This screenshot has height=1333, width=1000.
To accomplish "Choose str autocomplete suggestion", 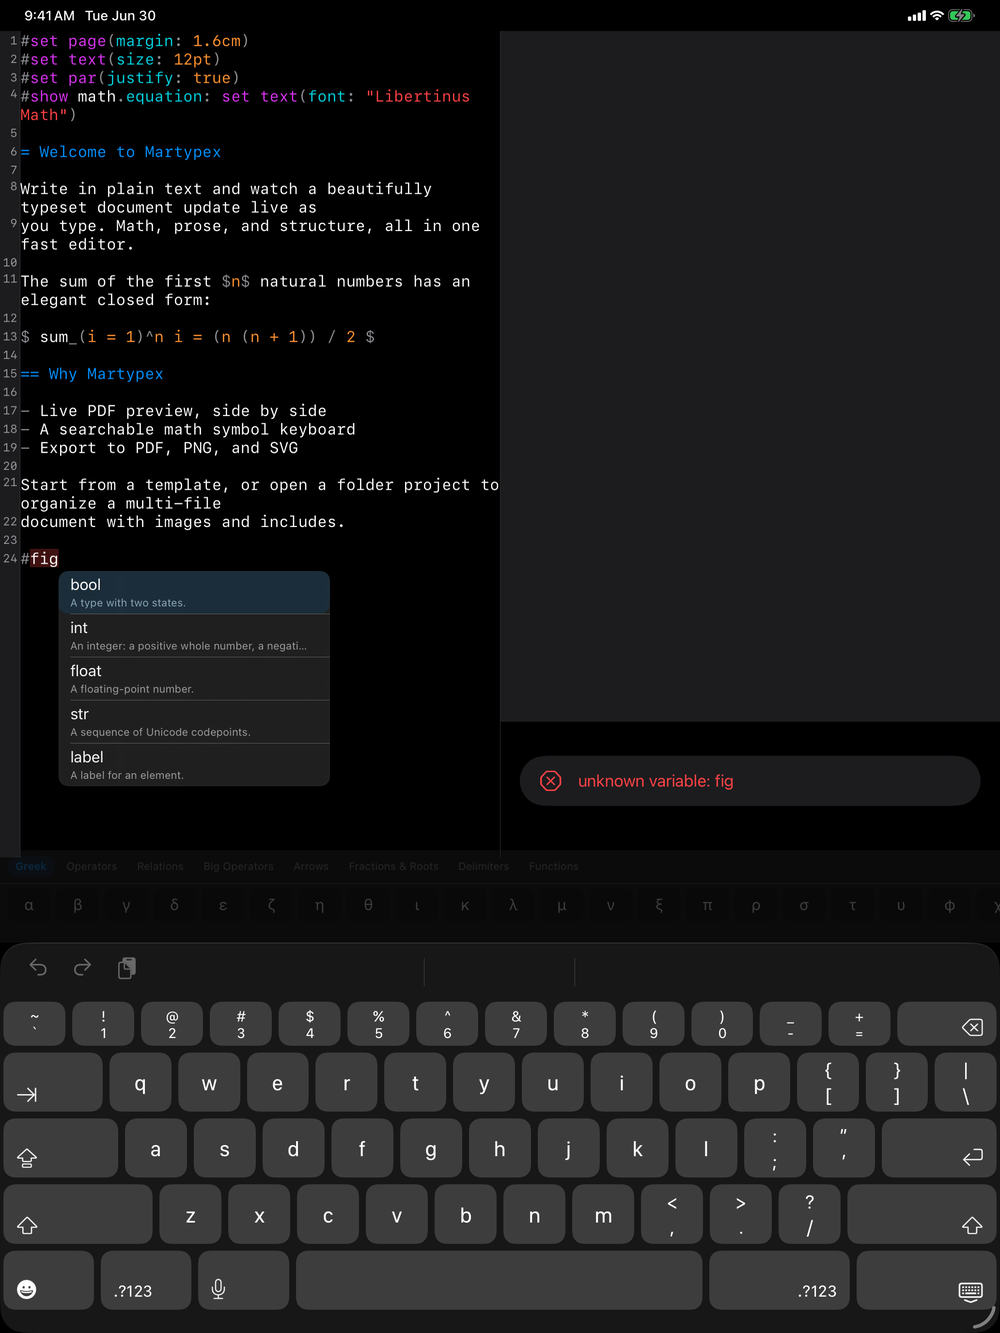I will pyautogui.click(x=194, y=721).
